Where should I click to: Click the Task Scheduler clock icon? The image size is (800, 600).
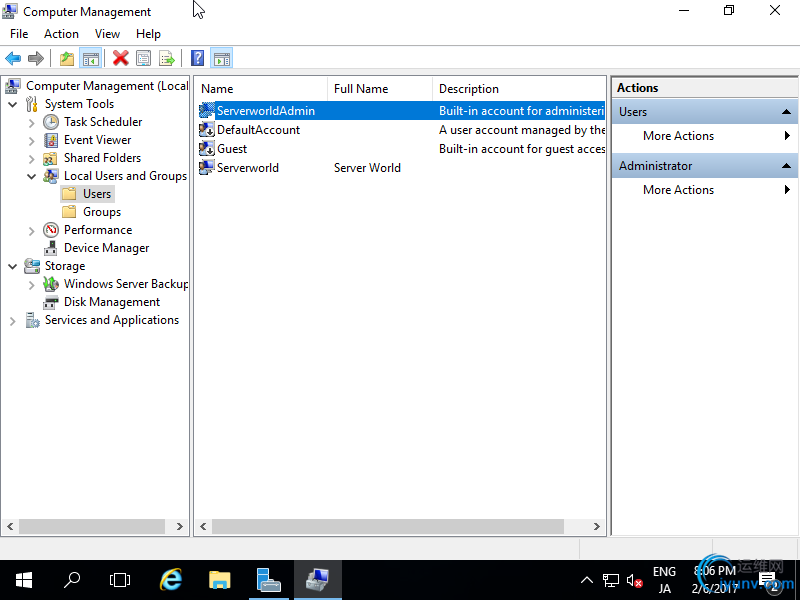click(x=51, y=122)
